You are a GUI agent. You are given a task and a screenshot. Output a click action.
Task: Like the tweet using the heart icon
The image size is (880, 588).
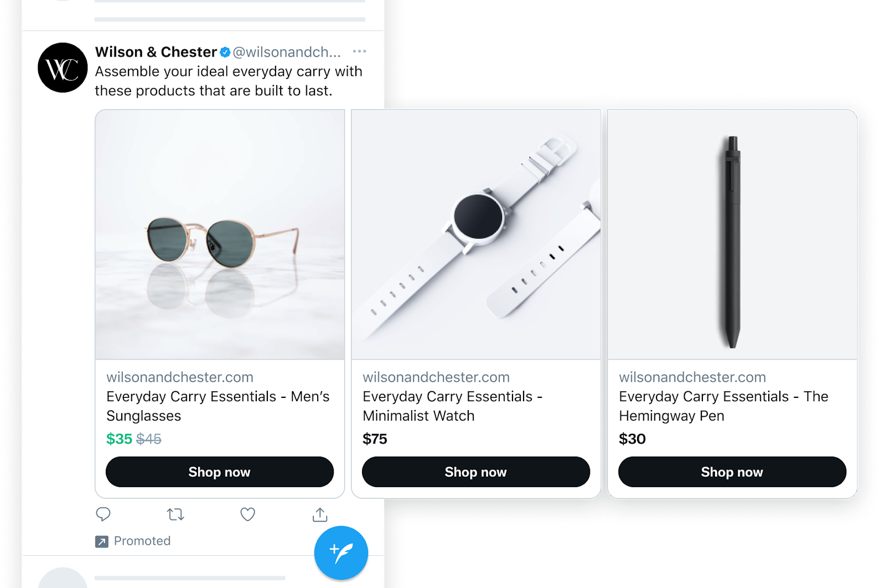[x=247, y=513]
